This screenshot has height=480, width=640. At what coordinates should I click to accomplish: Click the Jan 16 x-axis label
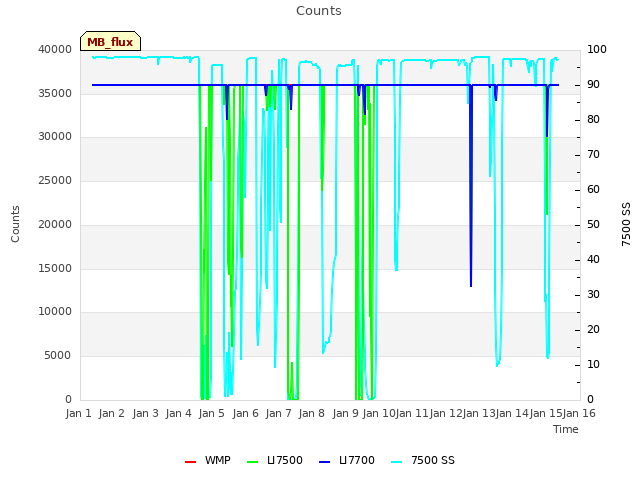click(579, 413)
